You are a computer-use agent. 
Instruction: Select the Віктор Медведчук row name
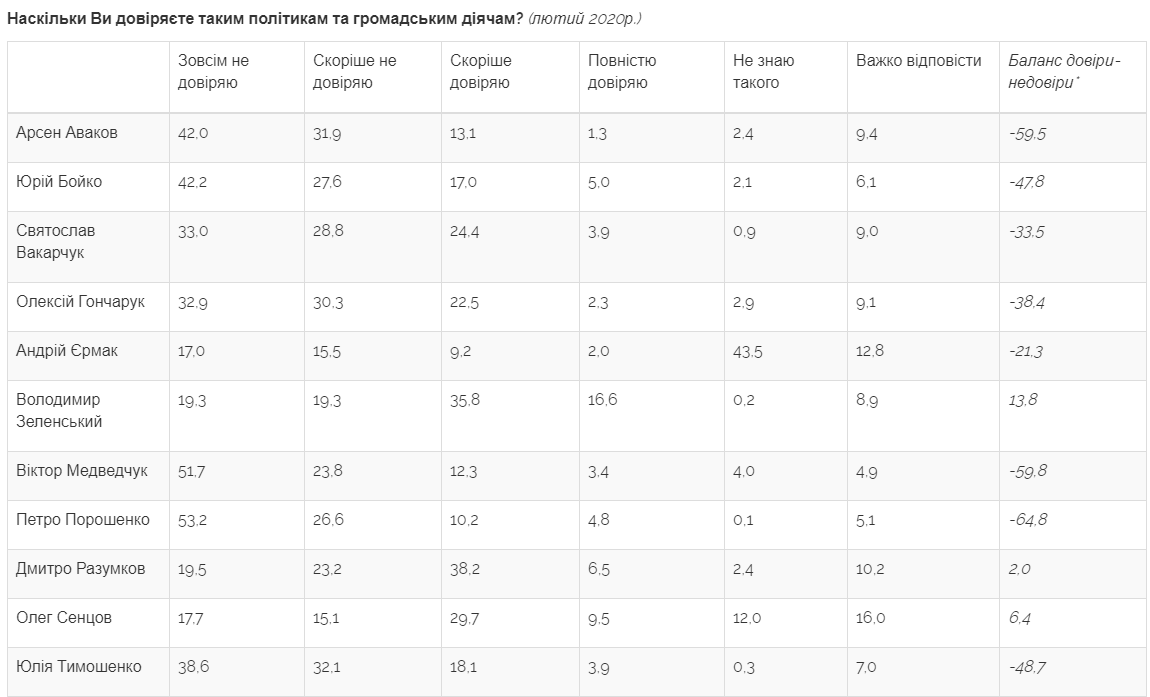[82, 470]
